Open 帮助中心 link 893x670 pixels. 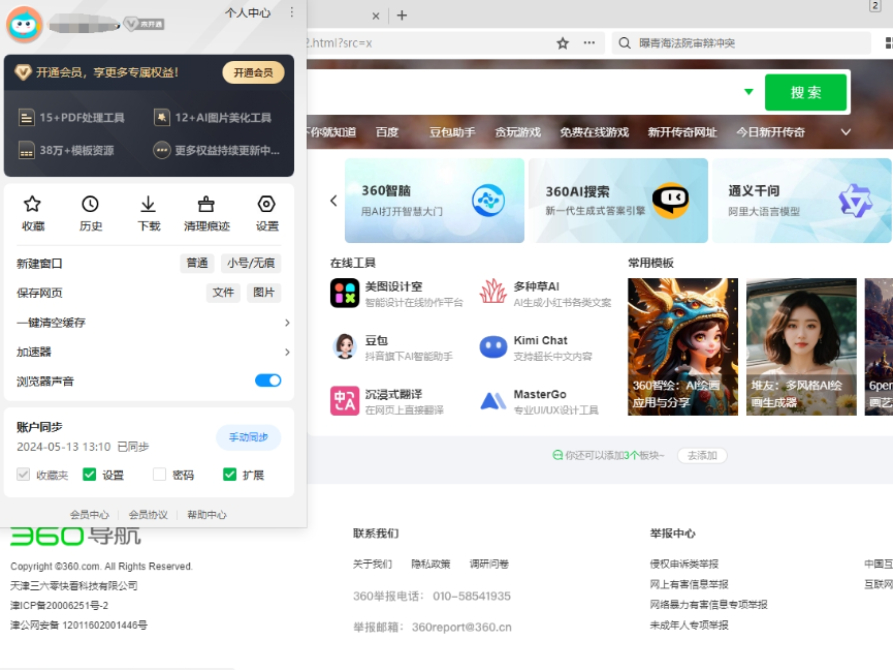[x=207, y=515]
